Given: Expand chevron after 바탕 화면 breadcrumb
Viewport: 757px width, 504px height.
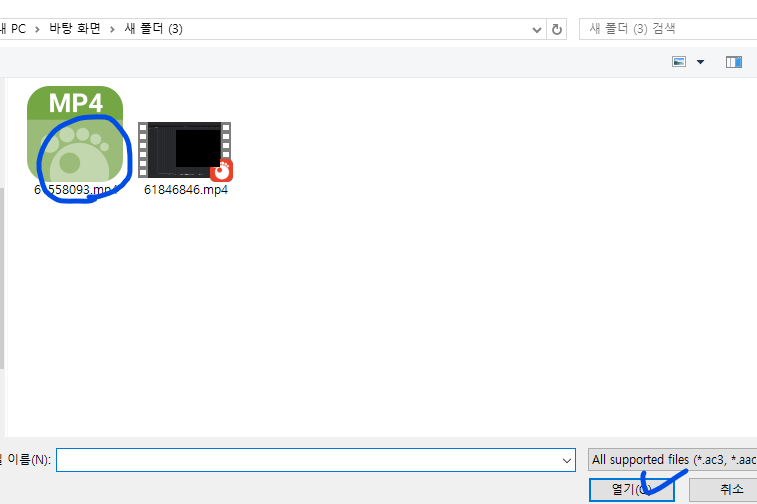Looking at the screenshot, I should pos(112,29).
